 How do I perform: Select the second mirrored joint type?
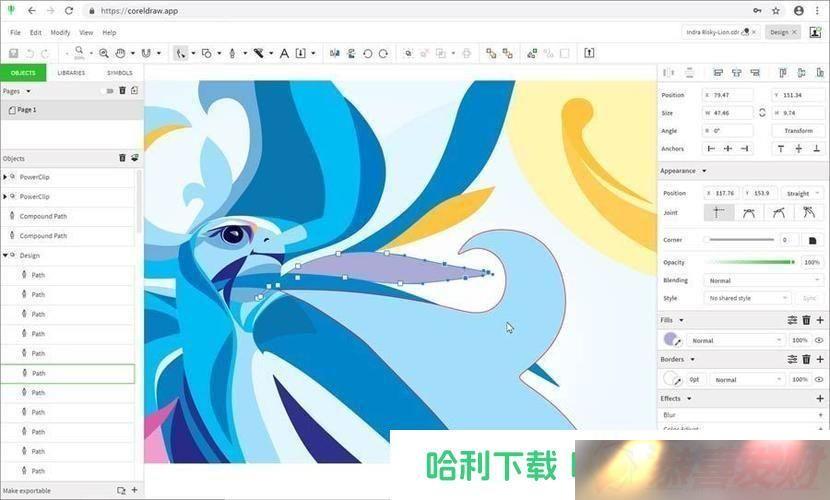tap(748, 213)
